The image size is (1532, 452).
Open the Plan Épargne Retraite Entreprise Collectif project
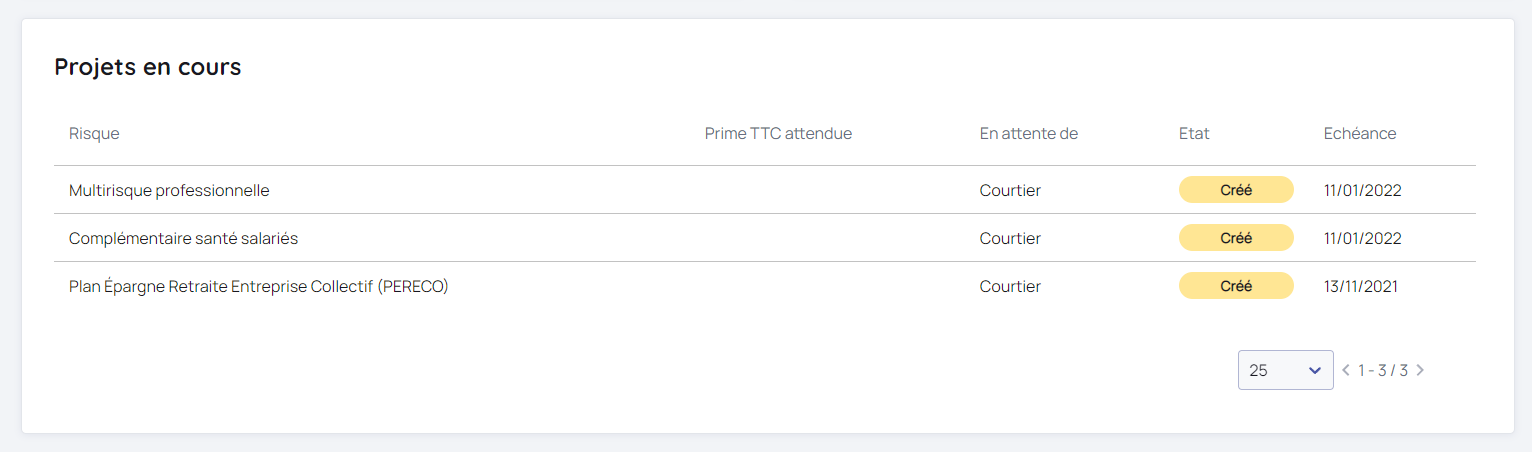(258, 287)
